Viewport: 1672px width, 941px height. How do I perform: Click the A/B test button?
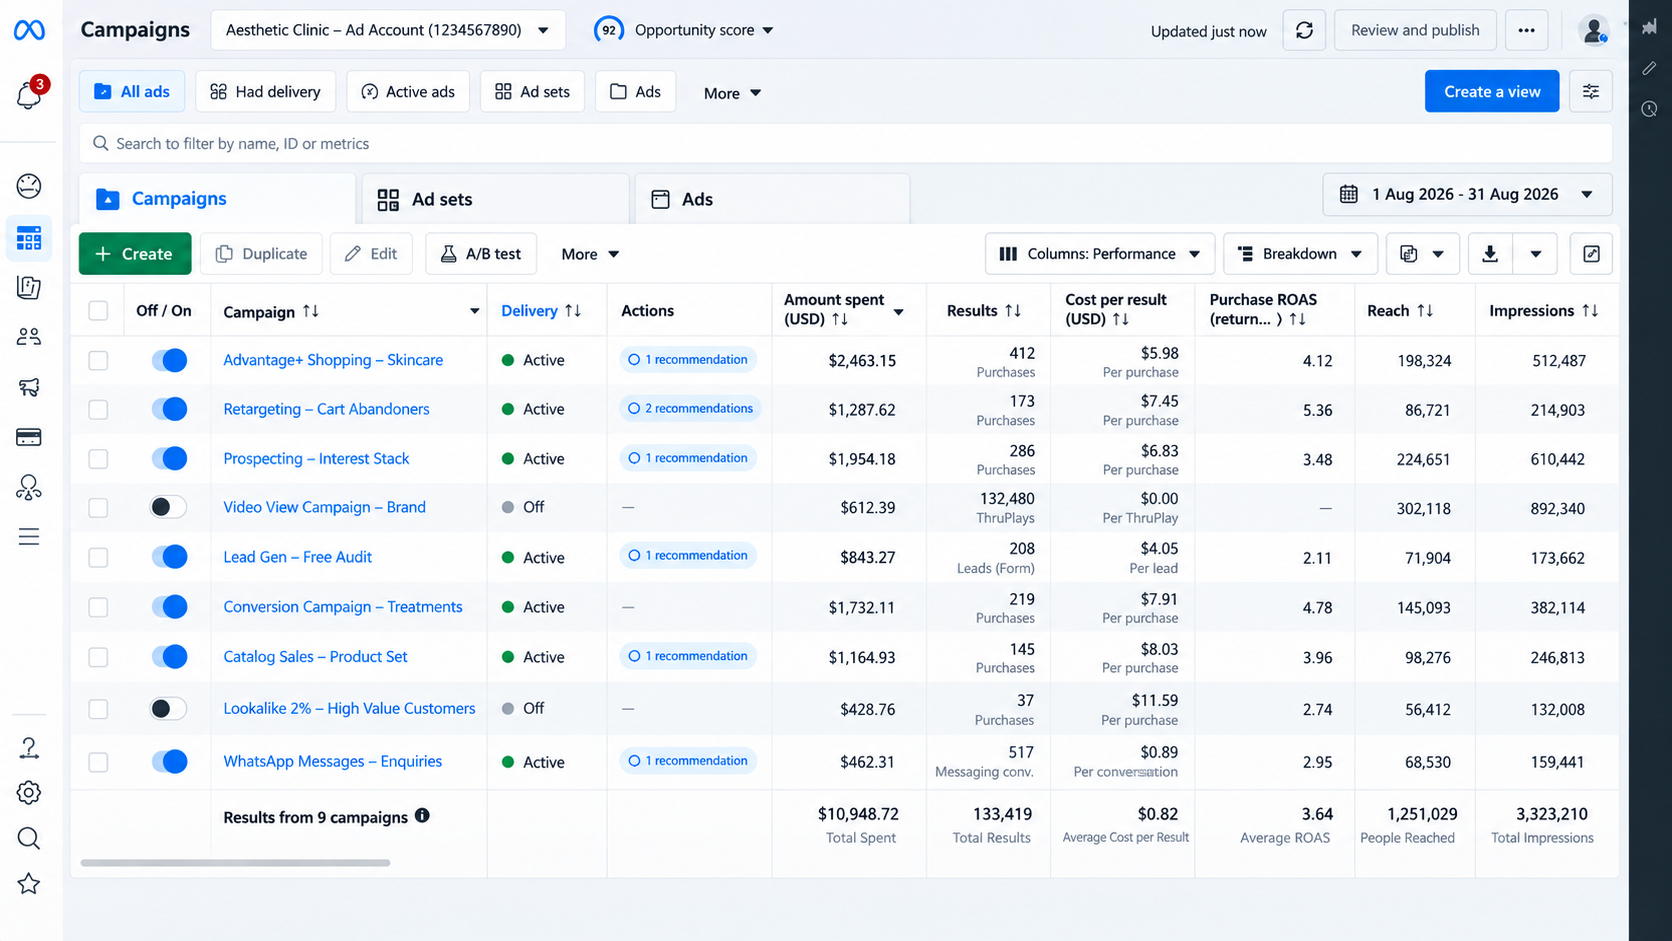481,254
